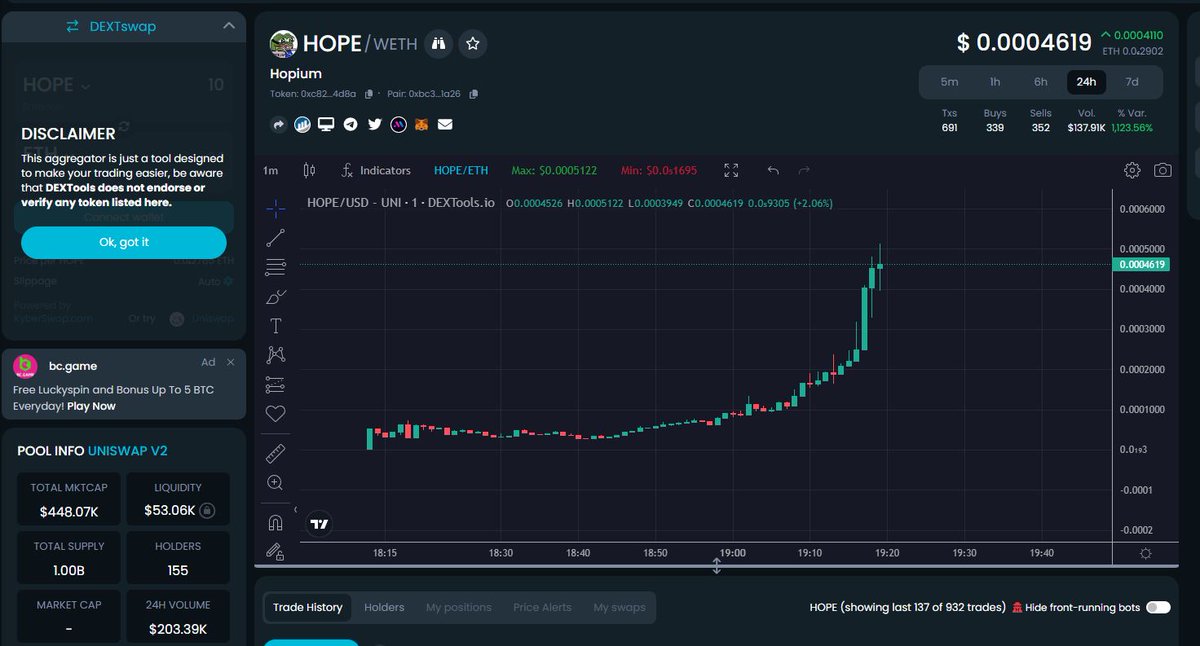Add HOPE token via the MetaMask fox icon
This screenshot has height=646, width=1200.
click(x=423, y=124)
